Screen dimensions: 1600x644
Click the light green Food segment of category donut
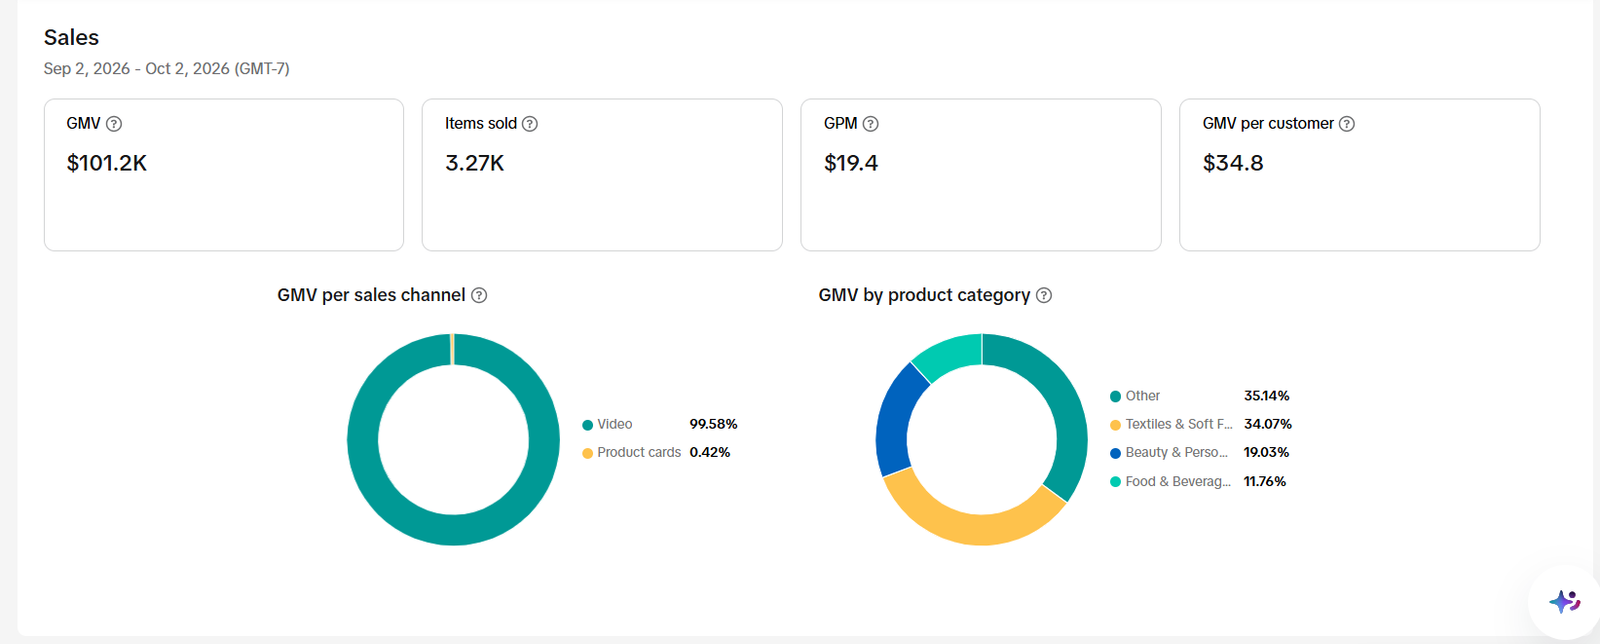(x=951, y=354)
